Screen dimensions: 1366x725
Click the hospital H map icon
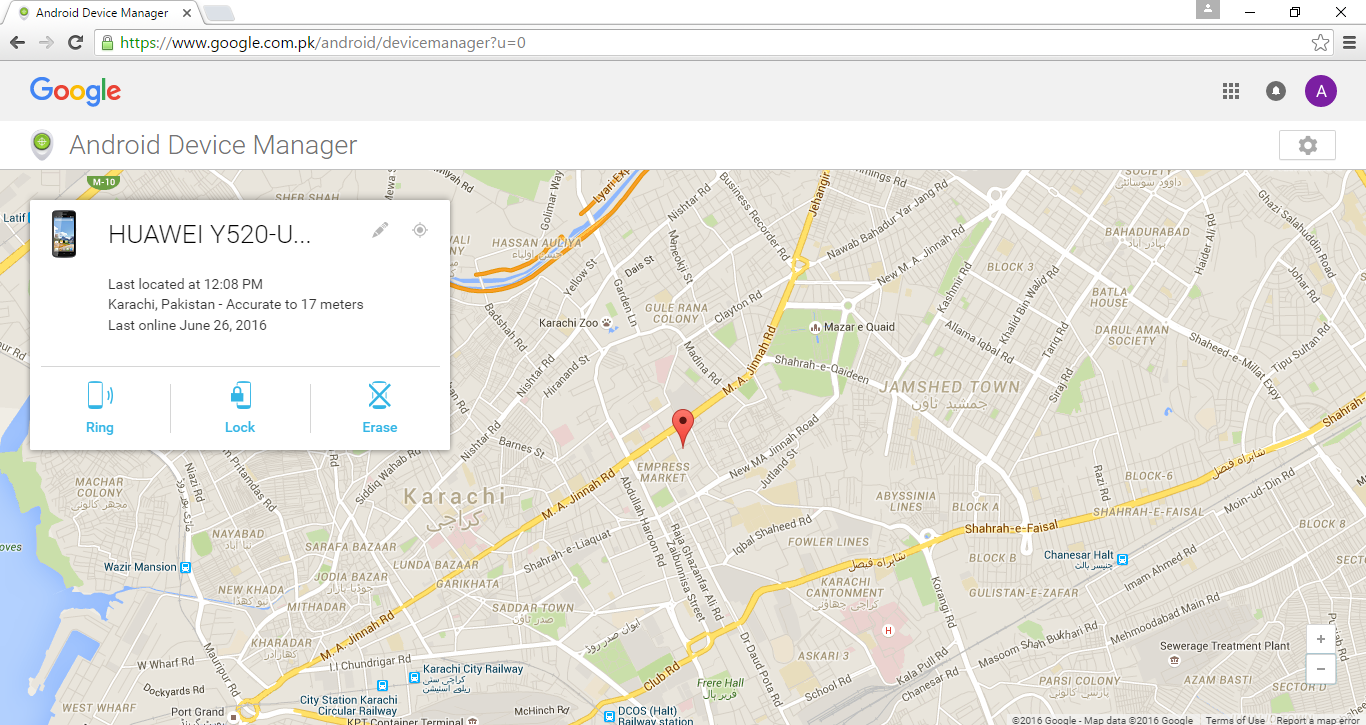coord(888,630)
